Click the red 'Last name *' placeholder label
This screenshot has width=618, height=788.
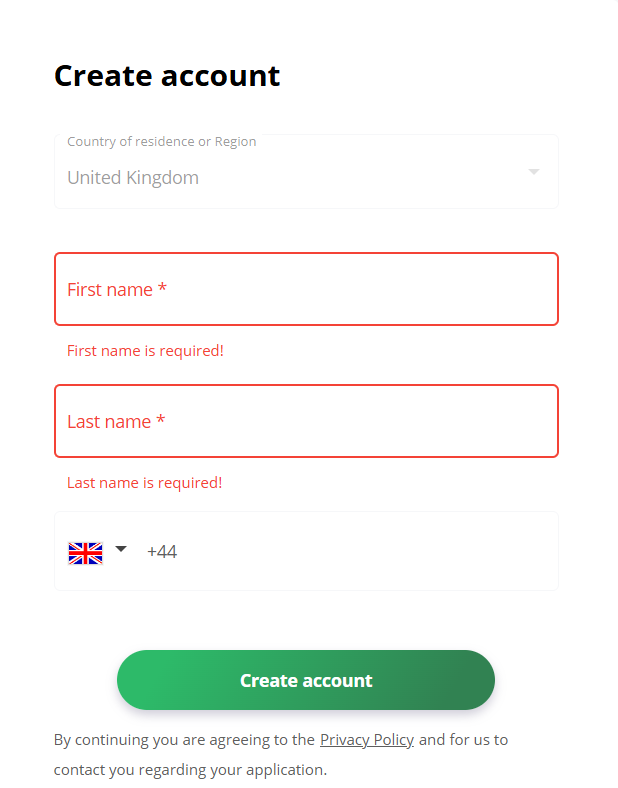pos(115,422)
